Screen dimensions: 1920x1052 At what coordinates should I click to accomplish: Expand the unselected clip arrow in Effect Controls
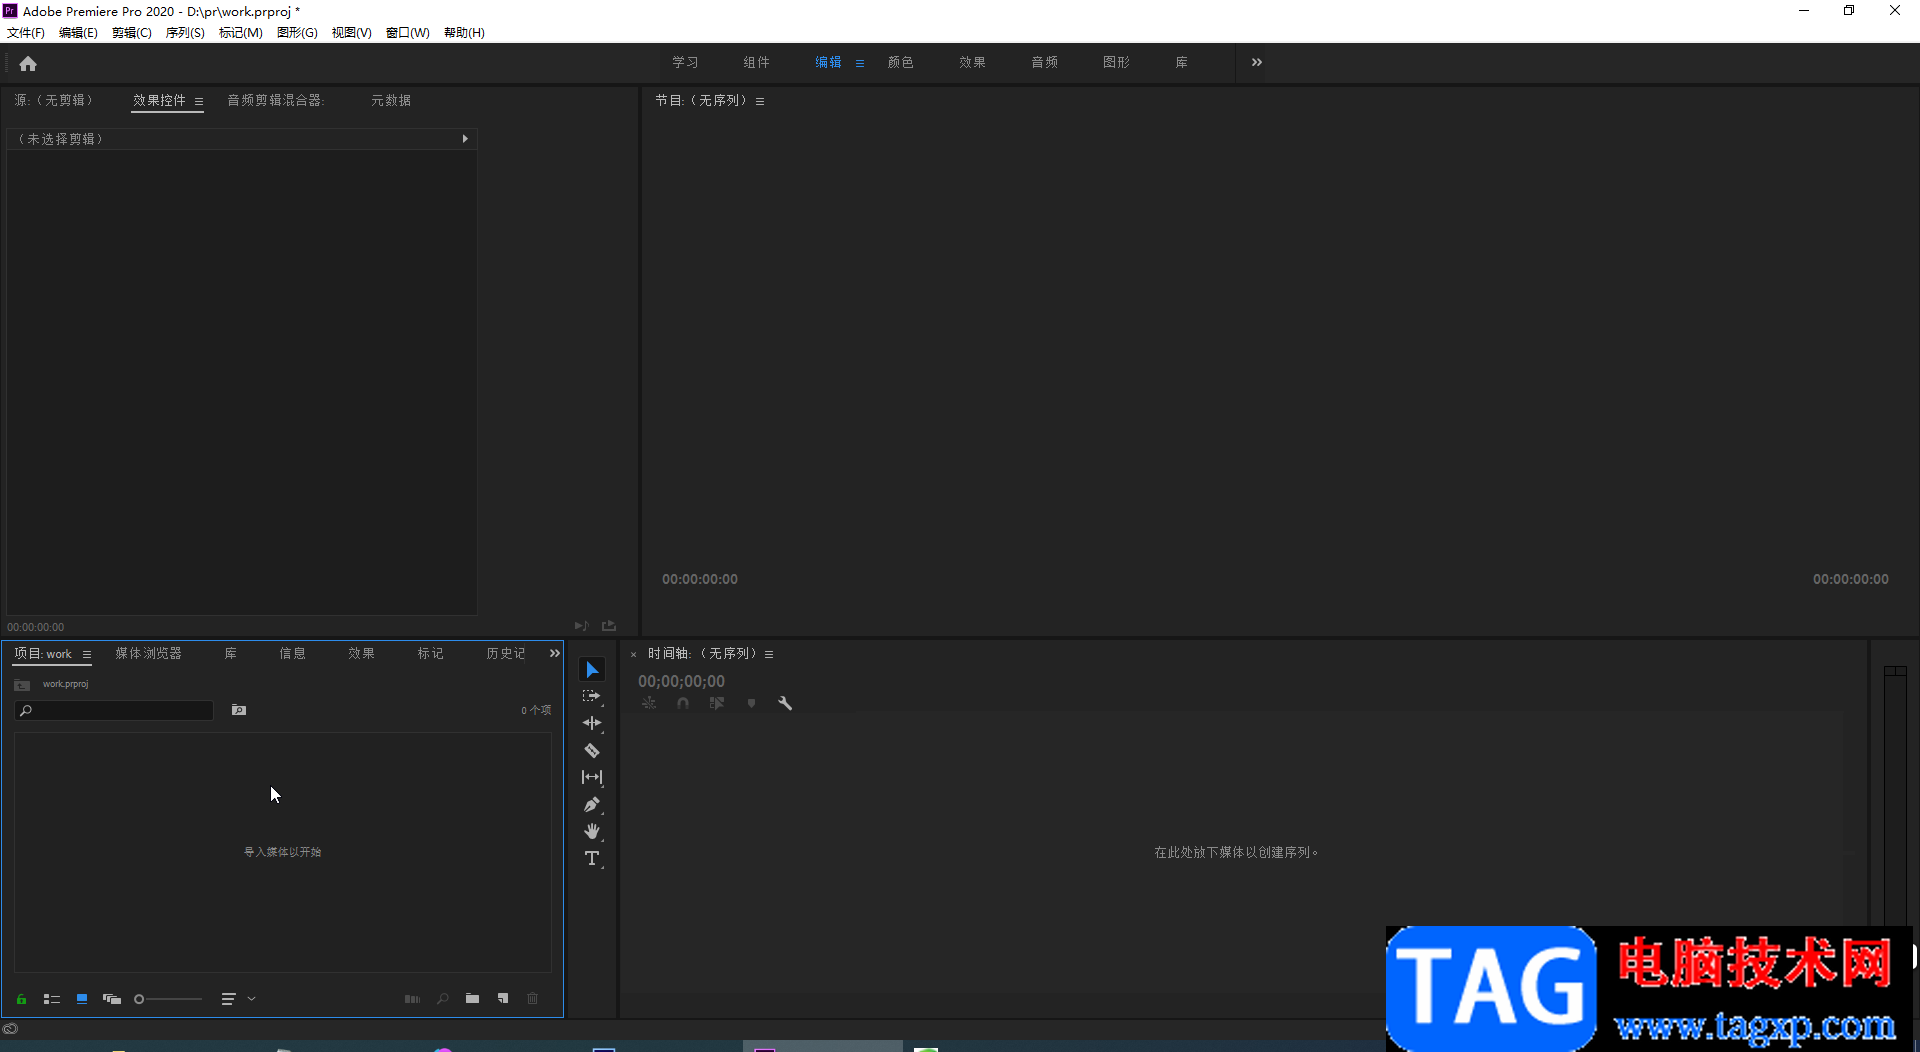tap(465, 139)
